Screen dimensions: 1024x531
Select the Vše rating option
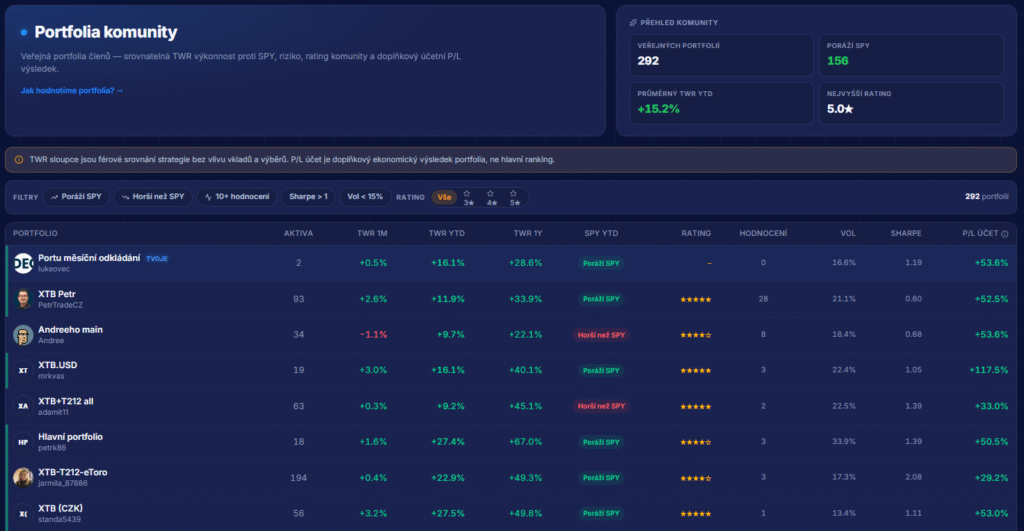[444, 197]
